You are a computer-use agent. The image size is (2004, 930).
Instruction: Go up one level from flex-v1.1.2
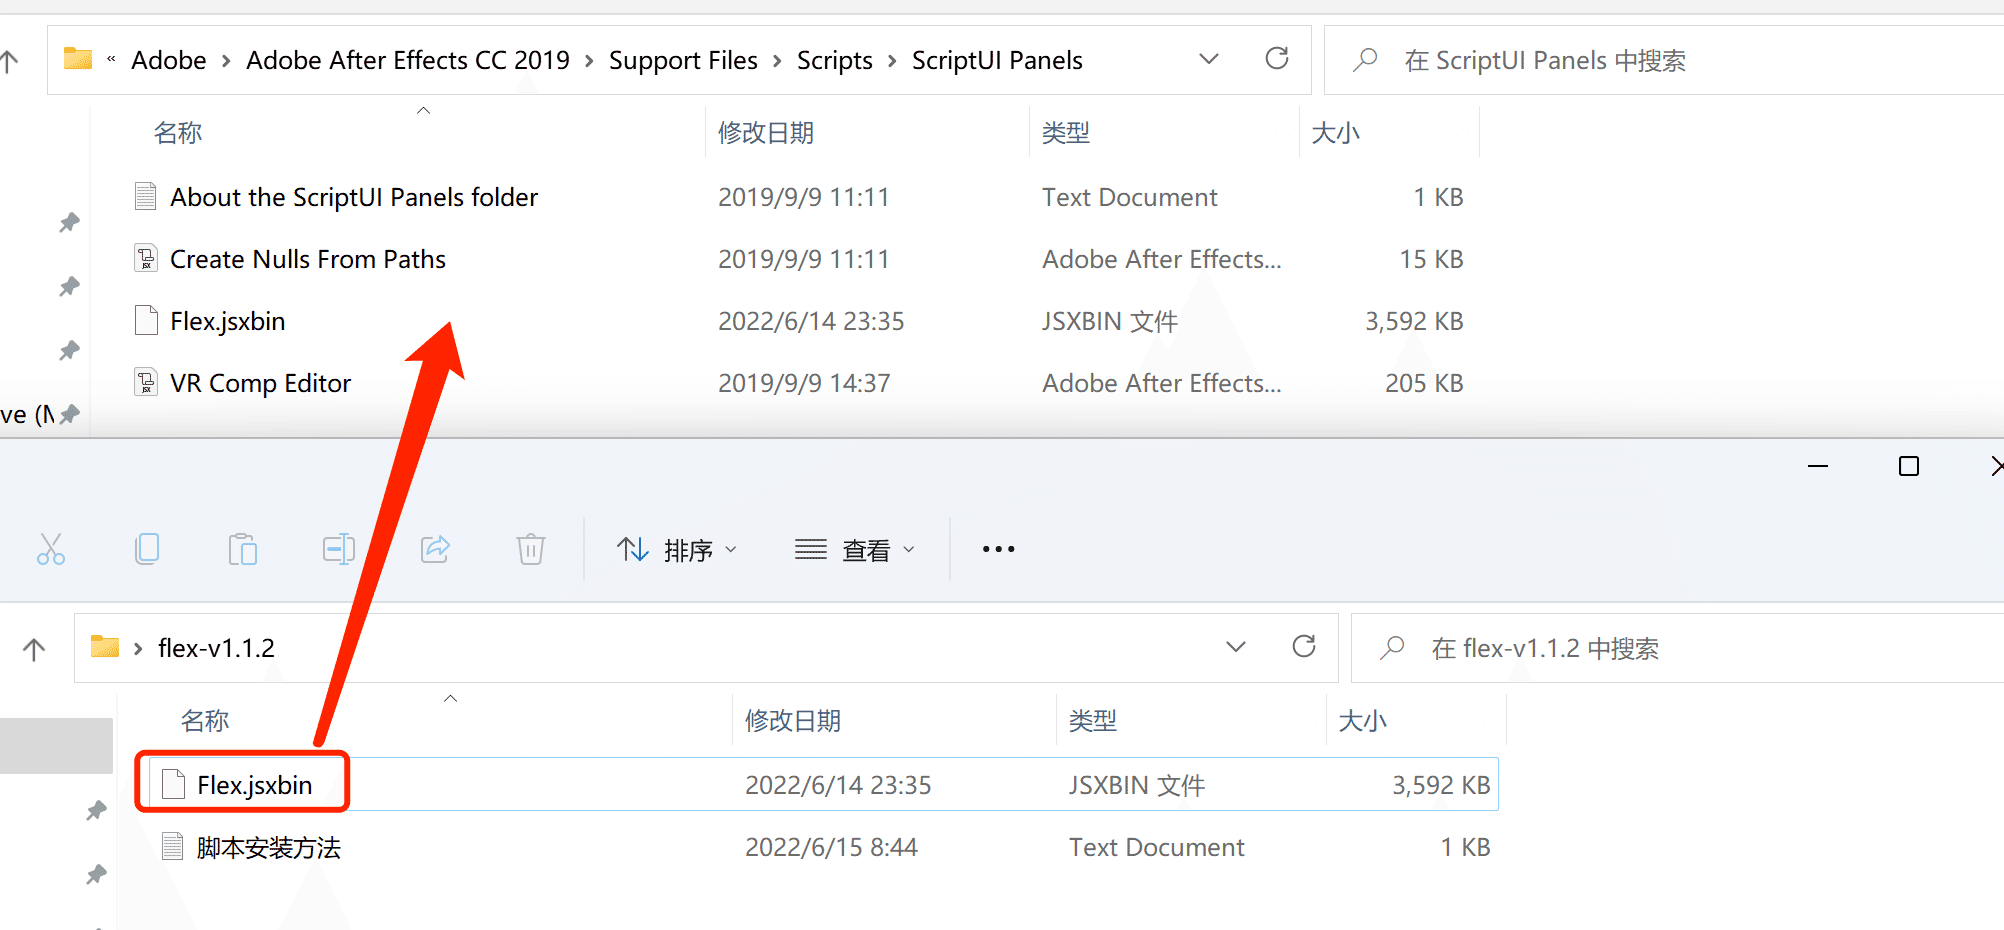(x=34, y=649)
